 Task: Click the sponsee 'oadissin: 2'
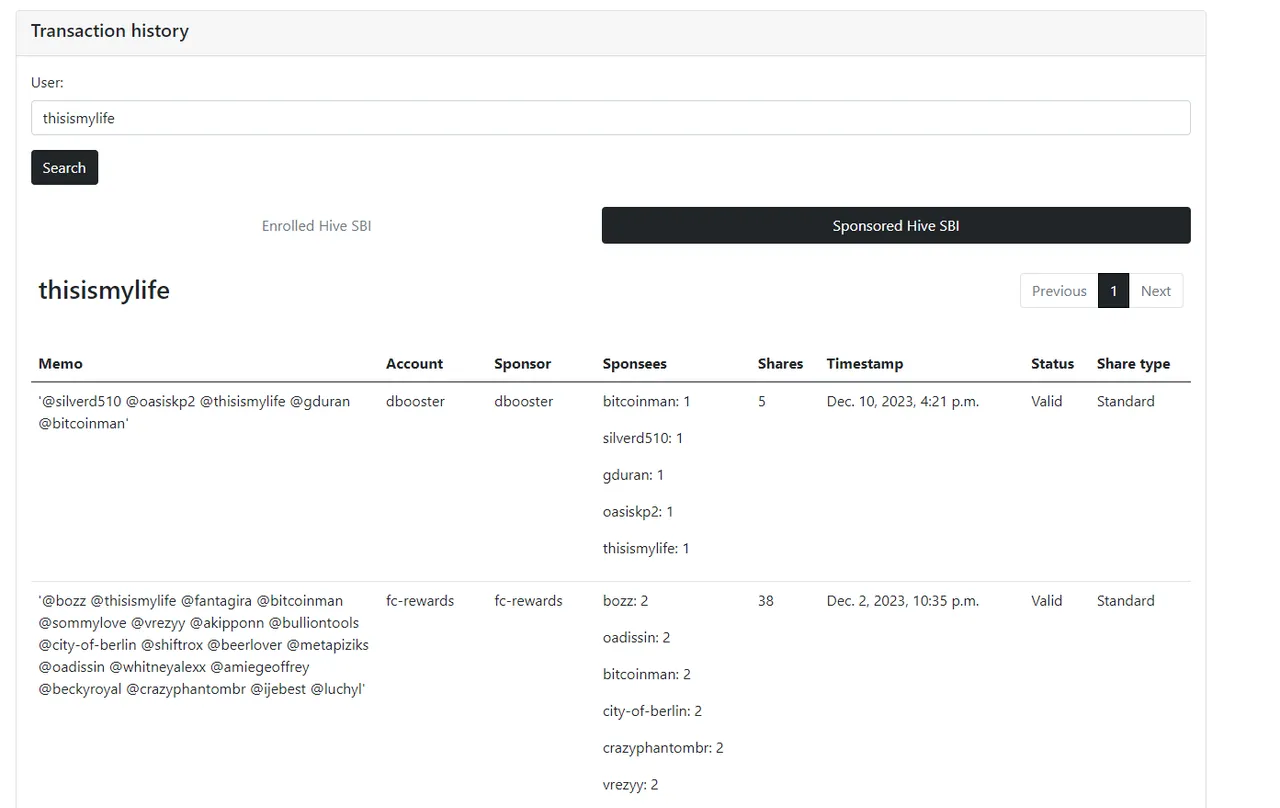coord(636,638)
